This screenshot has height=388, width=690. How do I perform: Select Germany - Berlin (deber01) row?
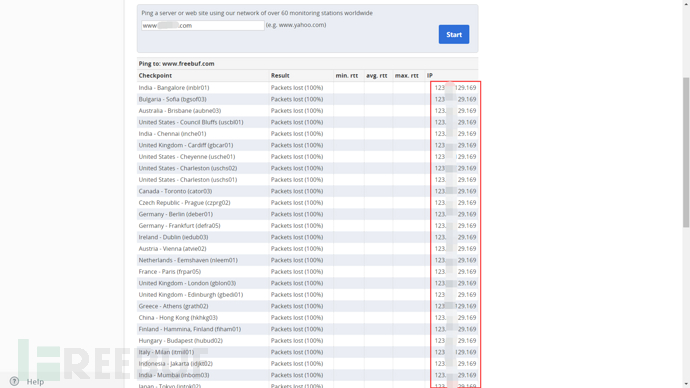click(x=307, y=214)
